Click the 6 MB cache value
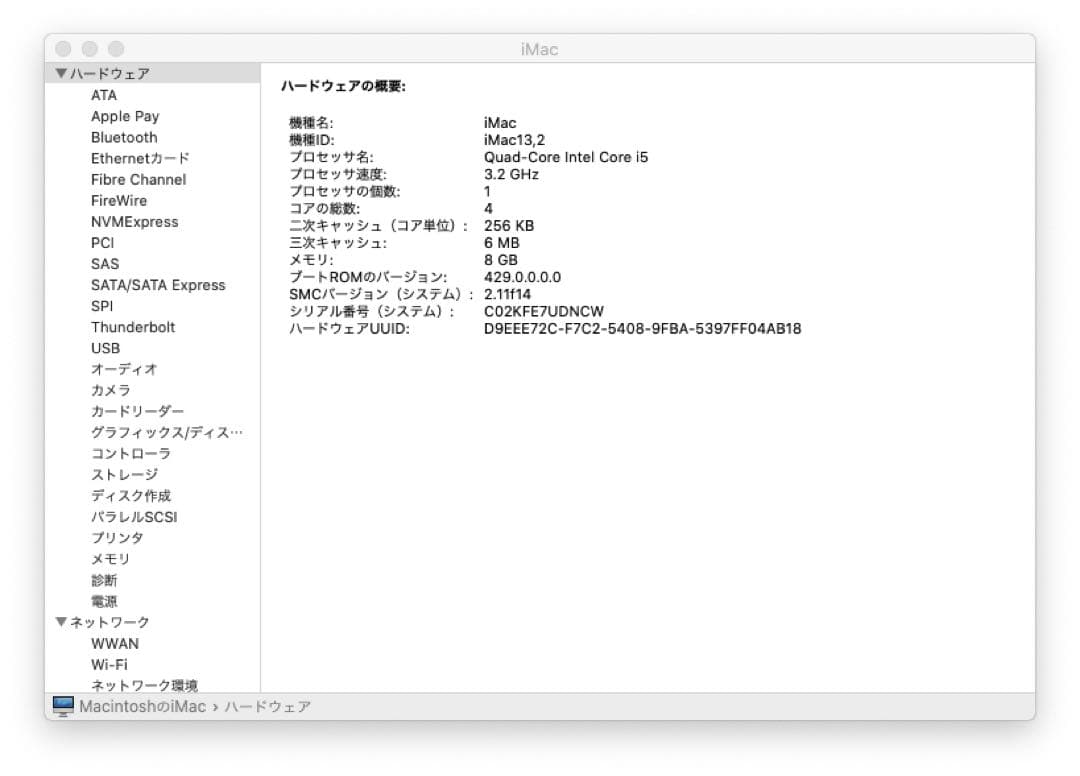The height and width of the screenshot is (776, 1080). point(501,243)
